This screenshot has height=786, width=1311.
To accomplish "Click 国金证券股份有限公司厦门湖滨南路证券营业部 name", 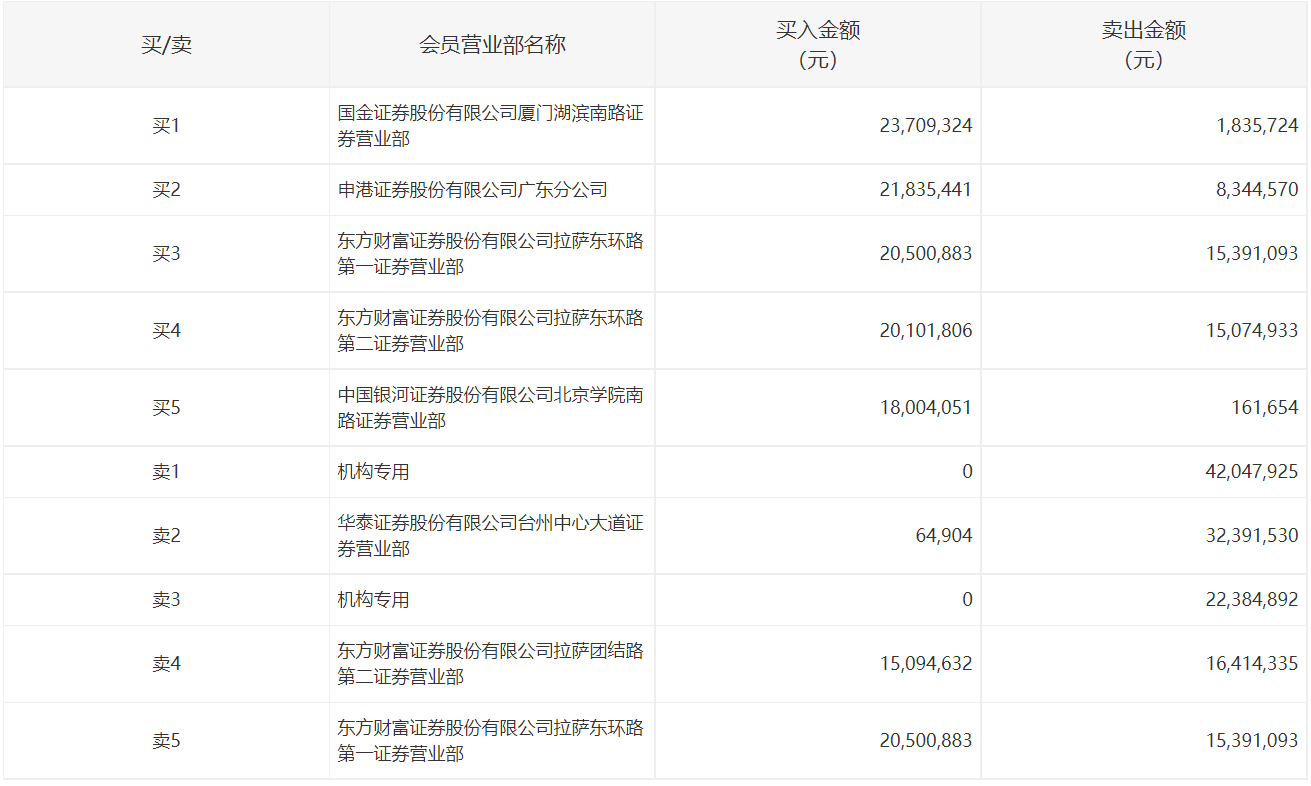I will [x=490, y=126].
